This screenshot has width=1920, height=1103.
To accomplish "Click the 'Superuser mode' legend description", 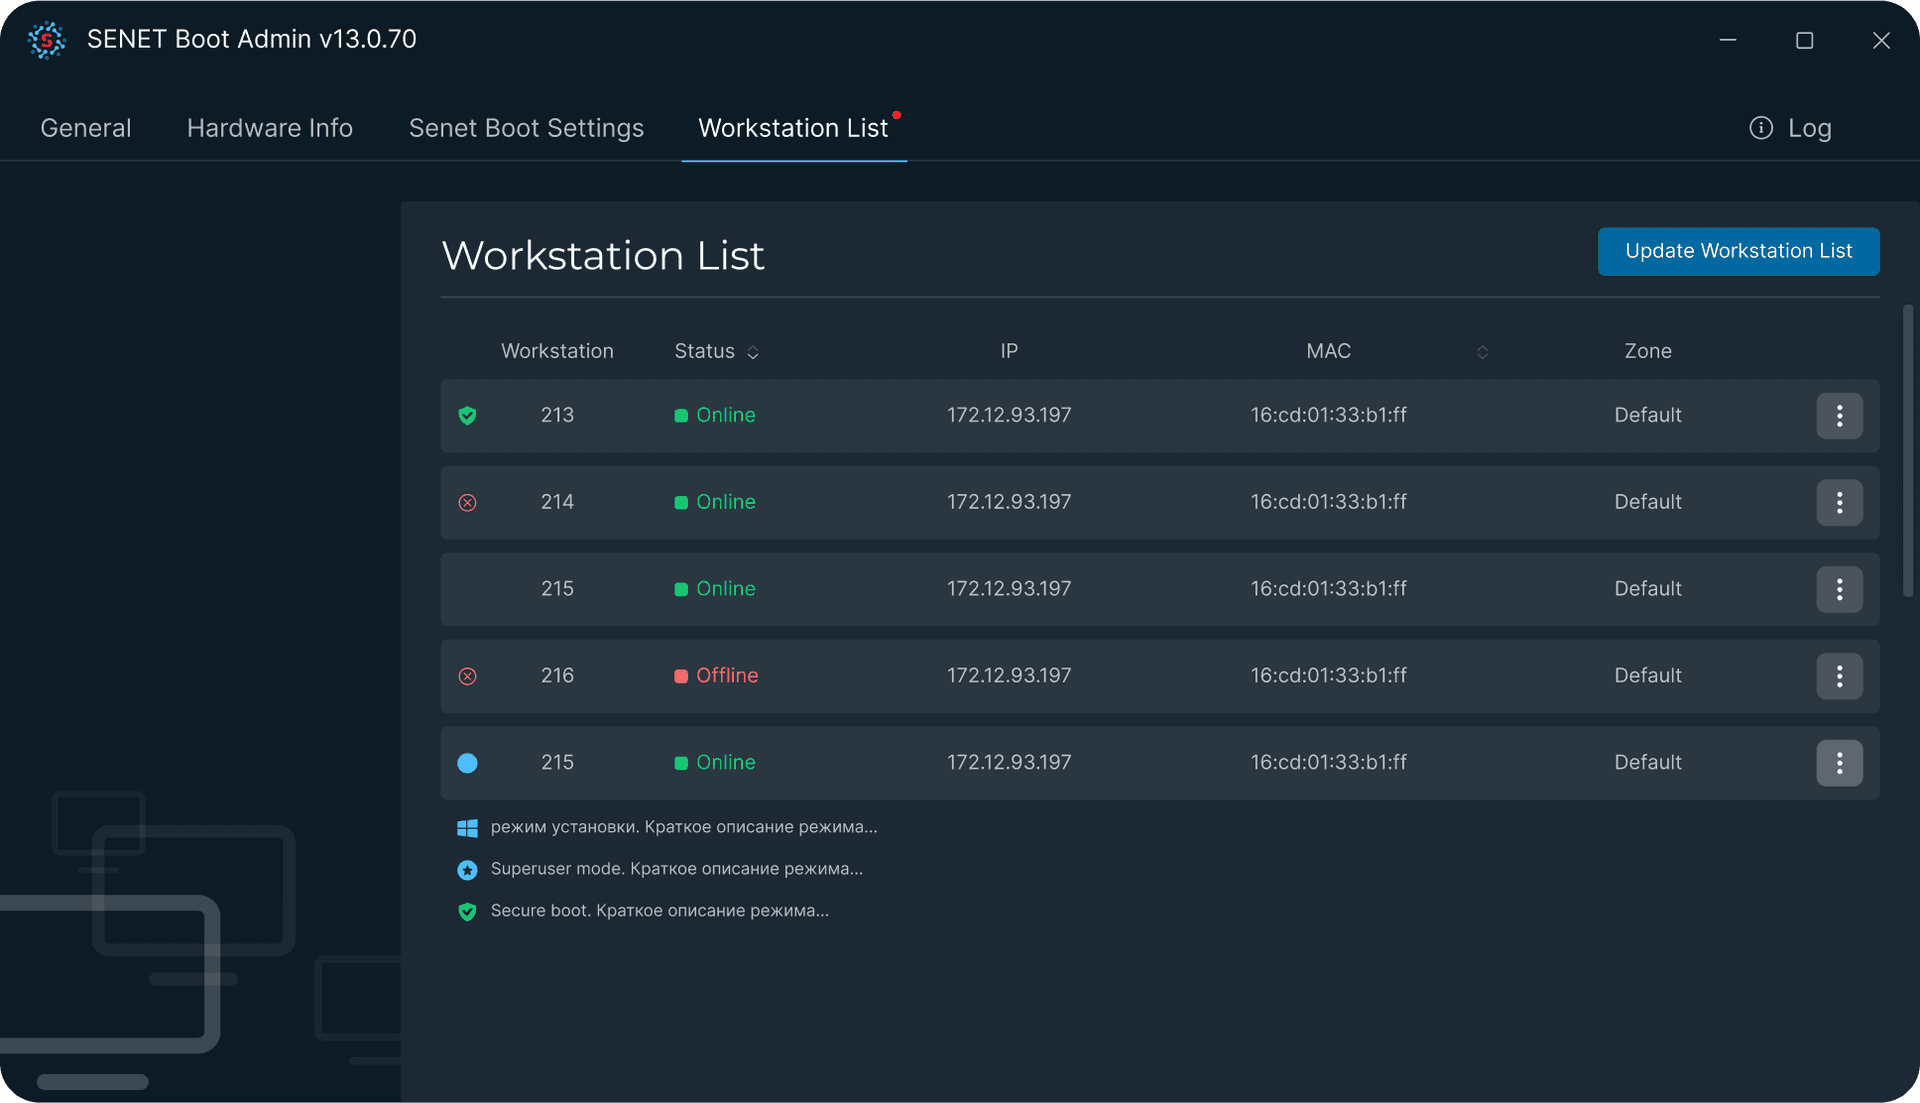I will pyautogui.click(x=677, y=870).
